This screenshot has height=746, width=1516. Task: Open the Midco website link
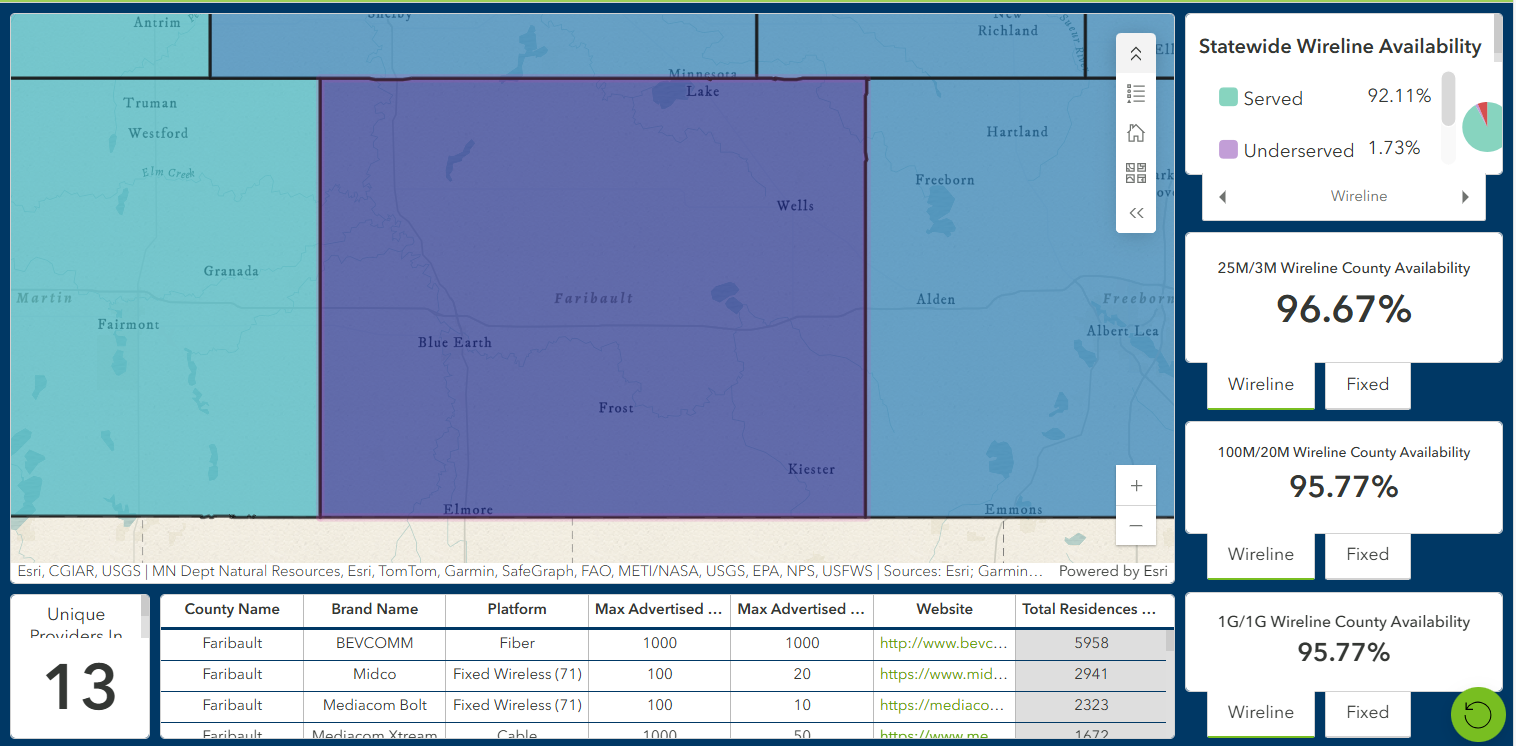tap(944, 674)
